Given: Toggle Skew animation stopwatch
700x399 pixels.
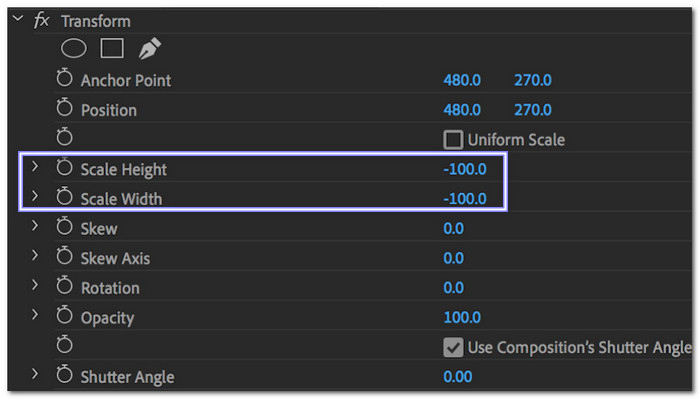Looking at the screenshot, I should [64, 226].
